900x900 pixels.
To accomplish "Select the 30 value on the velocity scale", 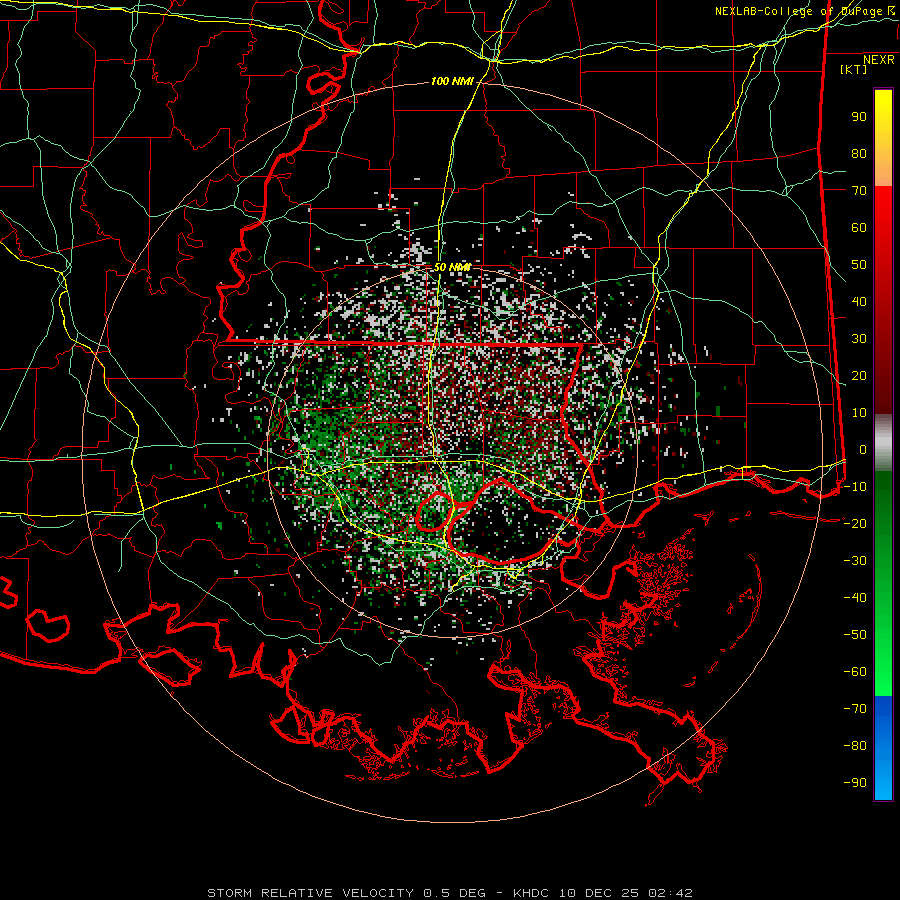I will [859, 339].
